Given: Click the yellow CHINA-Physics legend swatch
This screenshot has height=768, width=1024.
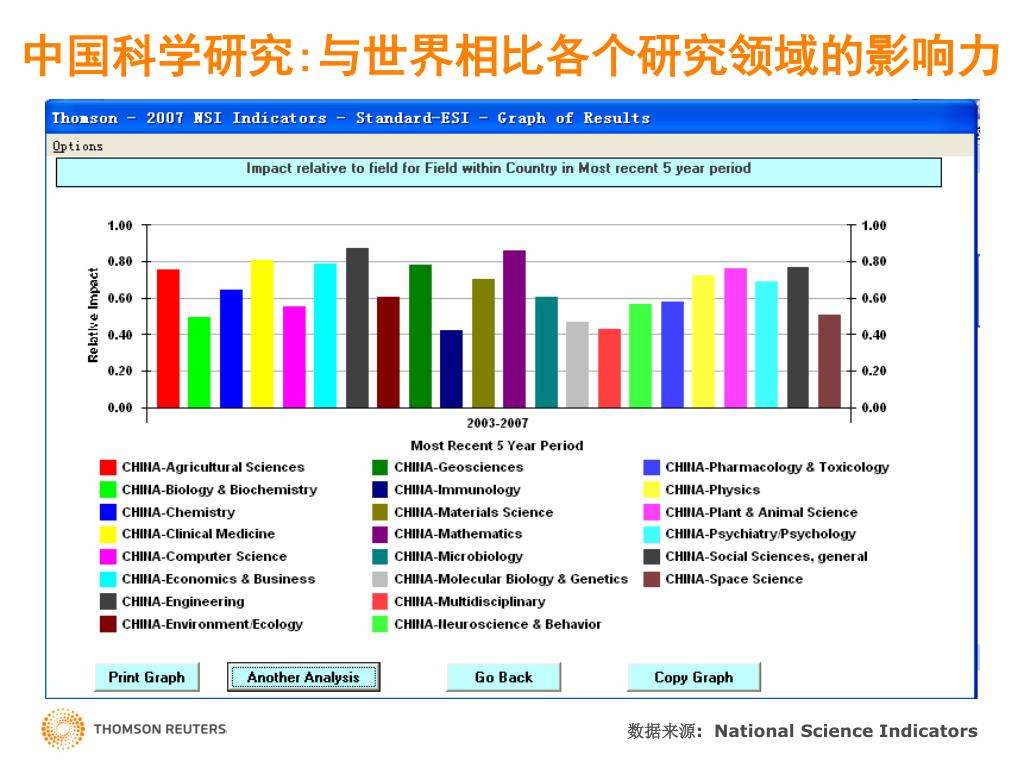Looking at the screenshot, I should pos(652,489).
